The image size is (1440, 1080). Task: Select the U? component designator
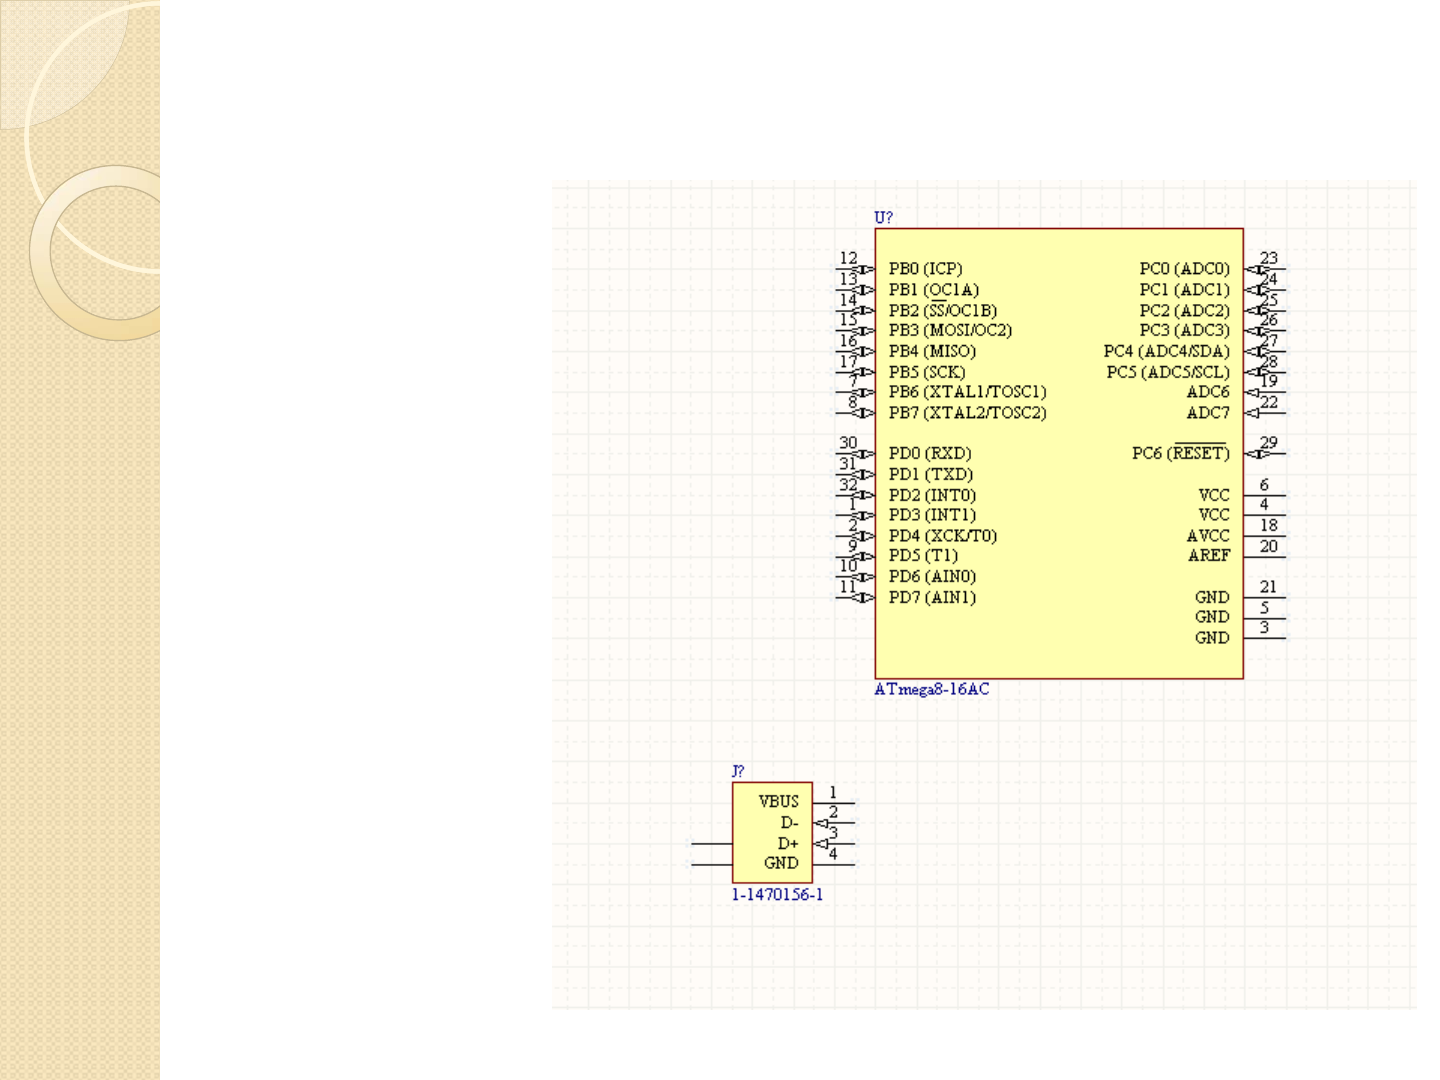[883, 217]
